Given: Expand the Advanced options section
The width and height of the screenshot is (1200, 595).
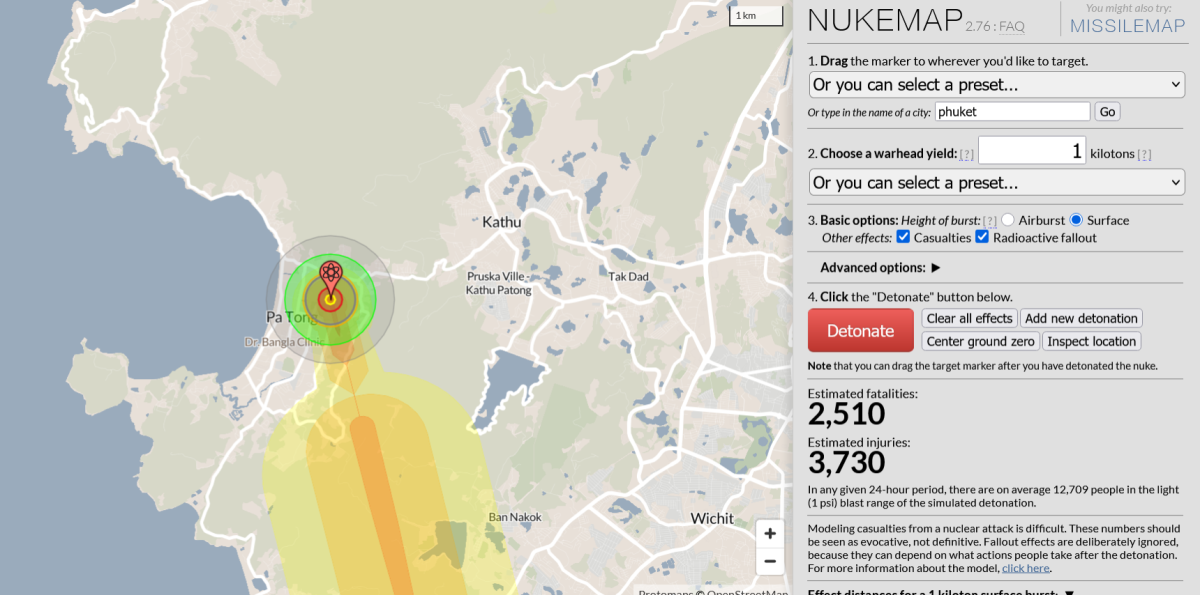Looking at the screenshot, I should pyautogui.click(x=881, y=268).
